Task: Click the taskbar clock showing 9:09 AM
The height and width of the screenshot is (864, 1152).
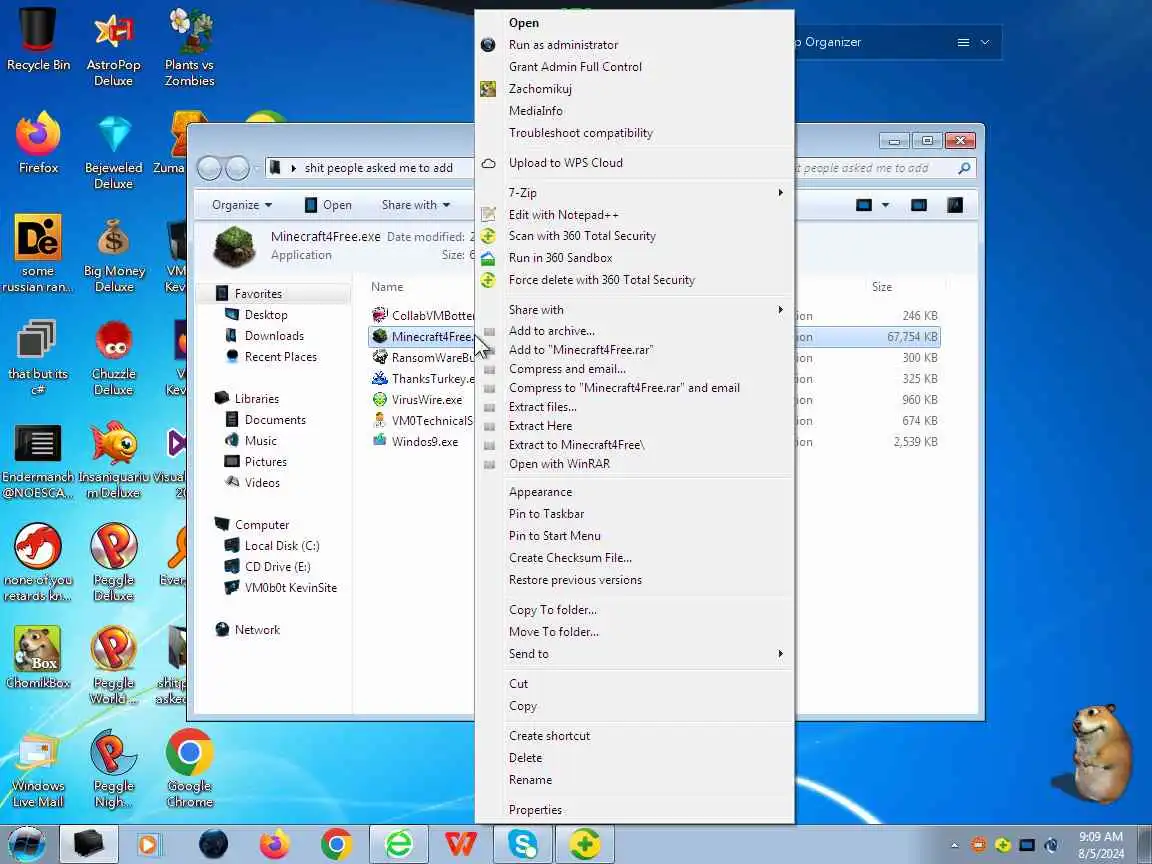Action: coord(1101,845)
